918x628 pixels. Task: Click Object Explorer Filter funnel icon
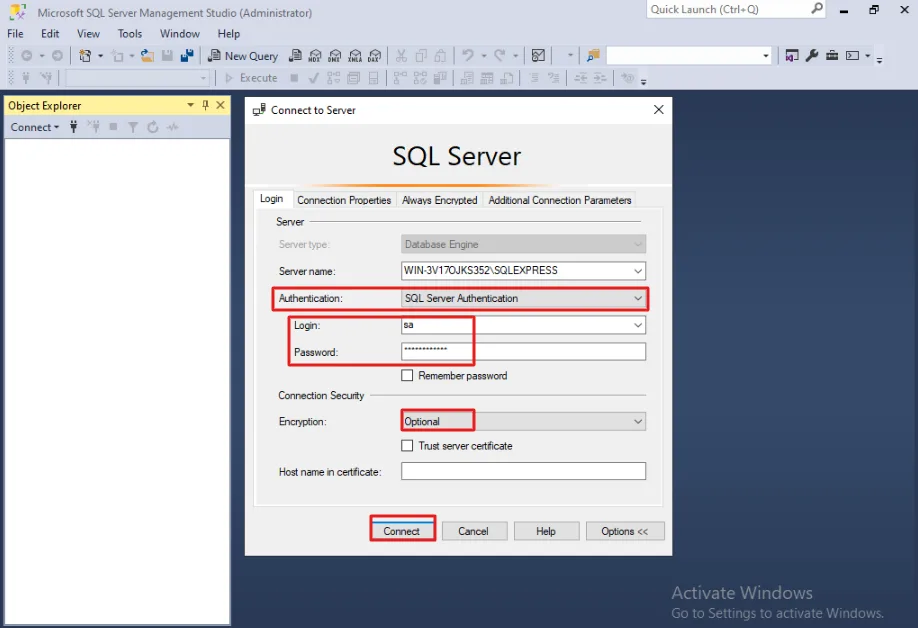tap(133, 127)
